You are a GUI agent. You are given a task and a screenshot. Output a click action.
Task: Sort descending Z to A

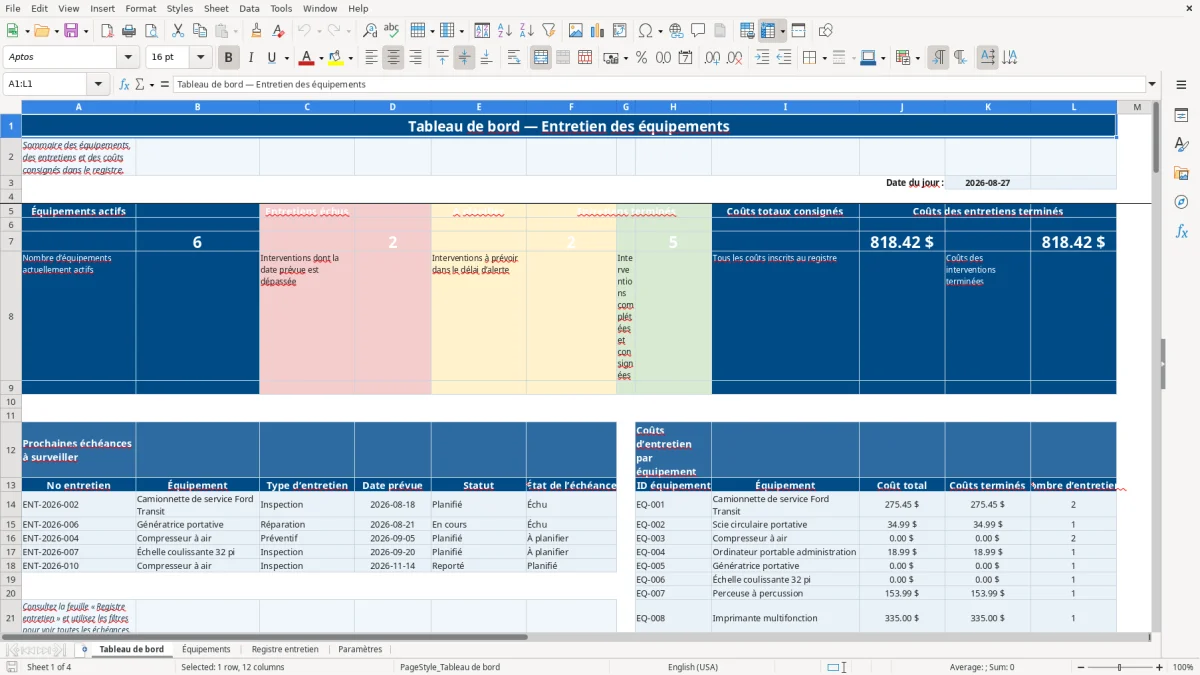(x=527, y=31)
